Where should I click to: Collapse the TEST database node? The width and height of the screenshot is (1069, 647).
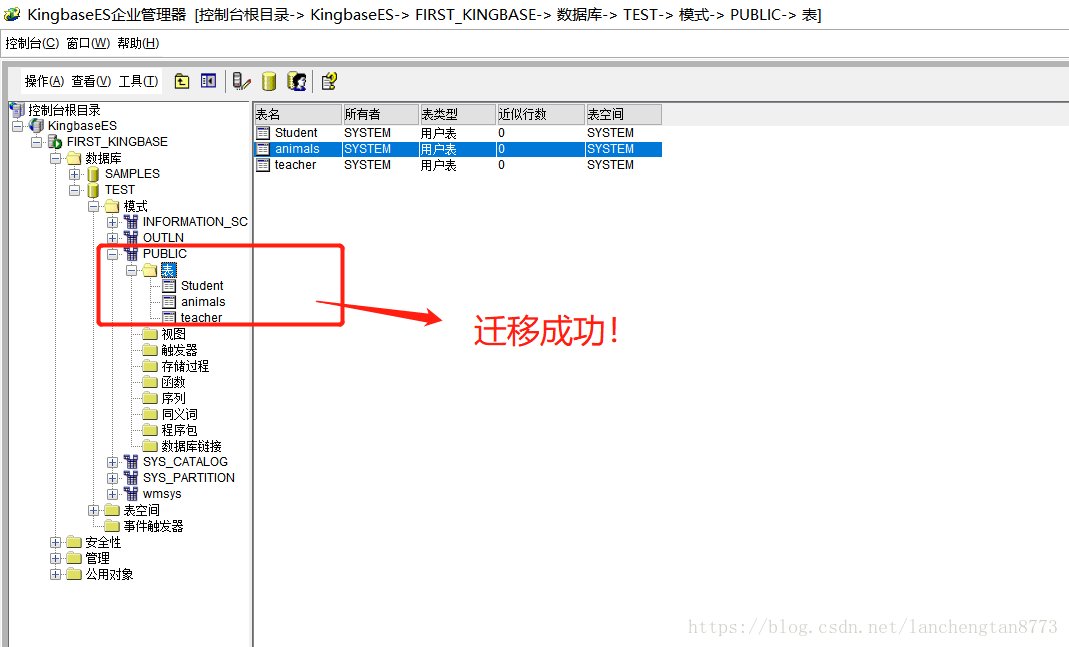(x=75, y=190)
